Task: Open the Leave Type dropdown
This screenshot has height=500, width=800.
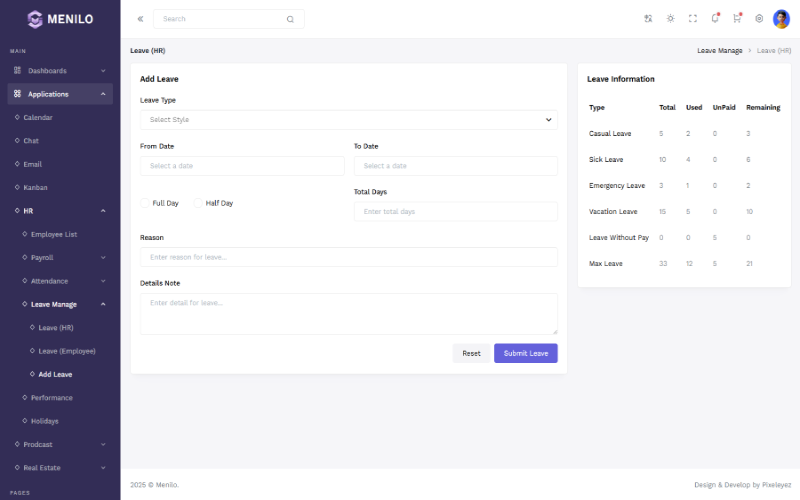Action: point(348,120)
